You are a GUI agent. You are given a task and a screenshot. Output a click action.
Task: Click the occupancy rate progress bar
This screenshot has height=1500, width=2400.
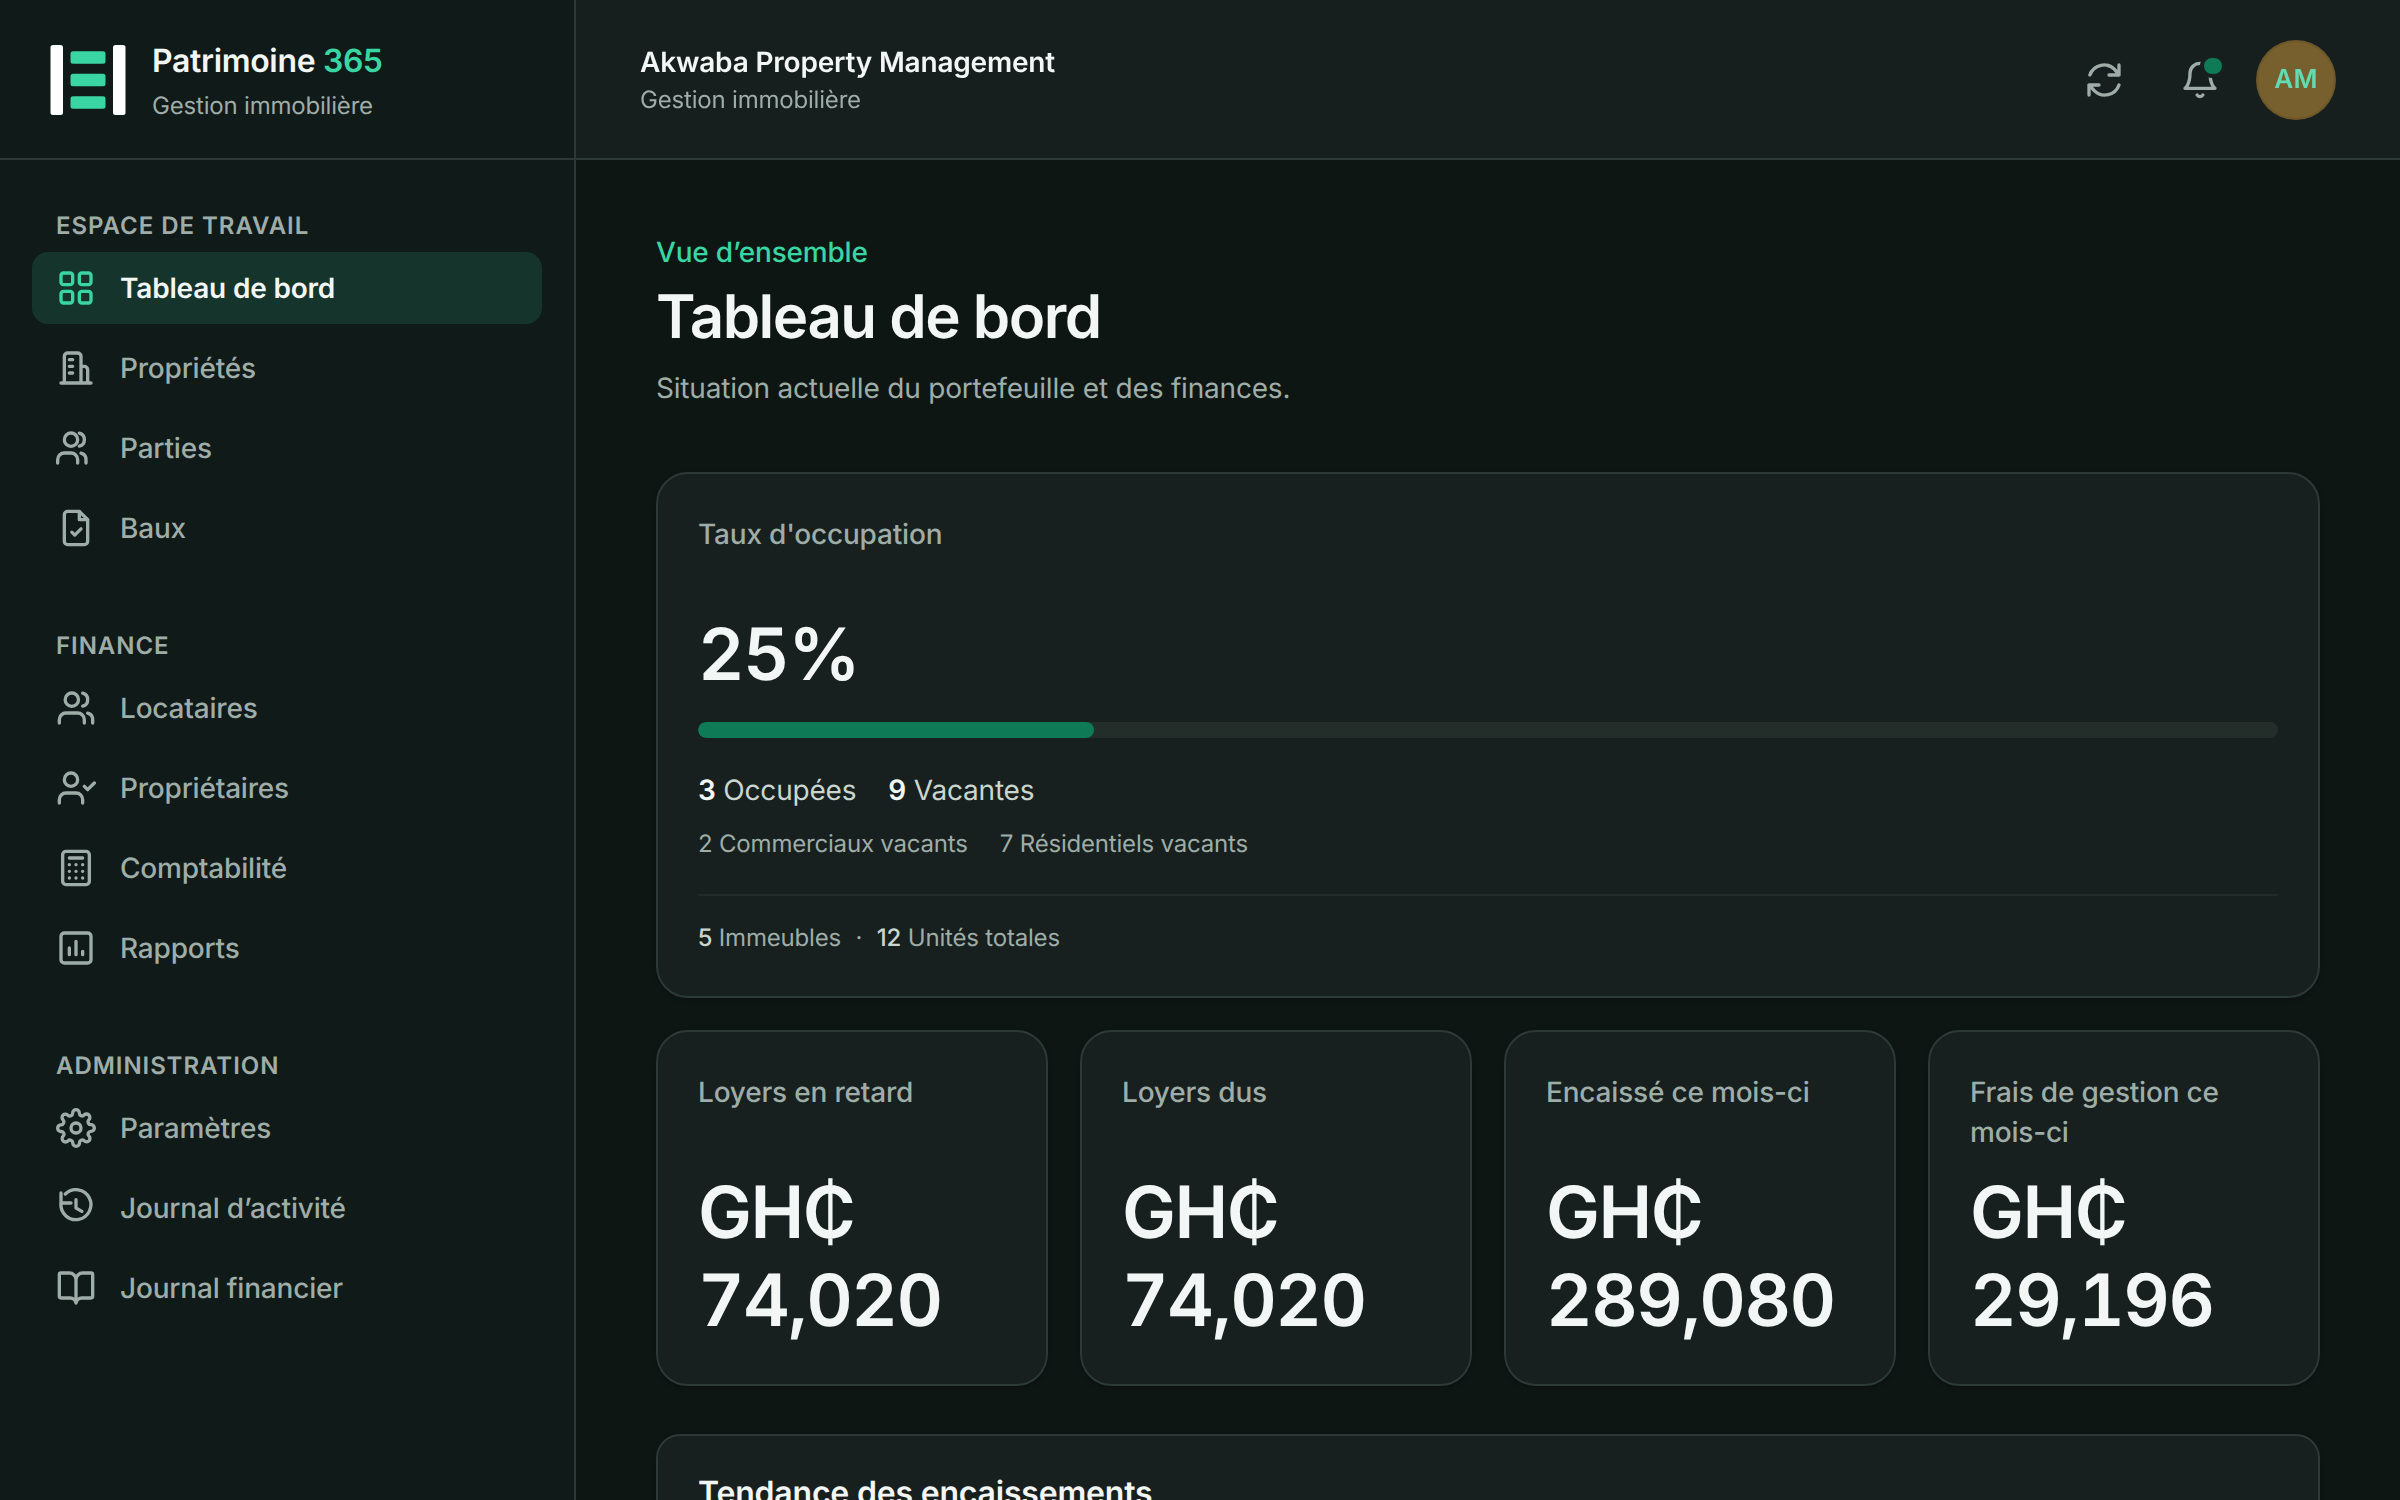click(1488, 730)
